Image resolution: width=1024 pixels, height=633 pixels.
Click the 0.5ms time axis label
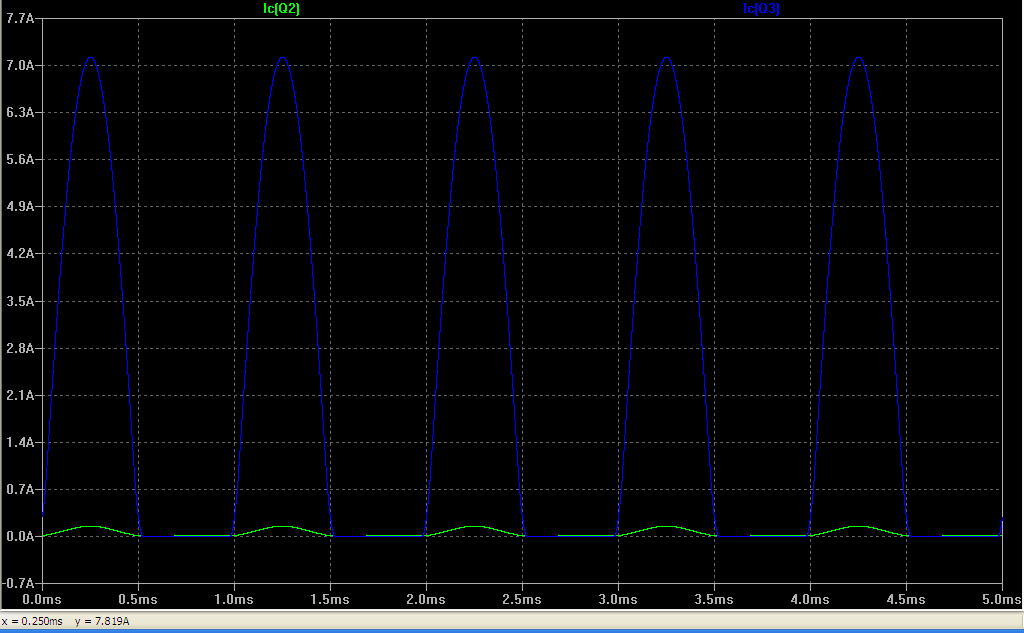coord(138,599)
